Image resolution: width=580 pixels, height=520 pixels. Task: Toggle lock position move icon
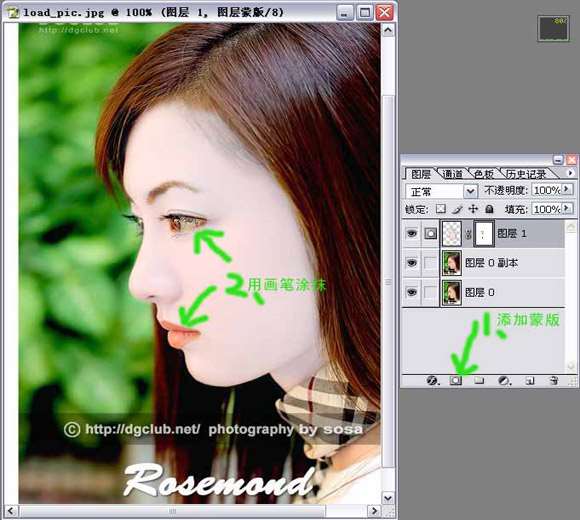tap(473, 209)
